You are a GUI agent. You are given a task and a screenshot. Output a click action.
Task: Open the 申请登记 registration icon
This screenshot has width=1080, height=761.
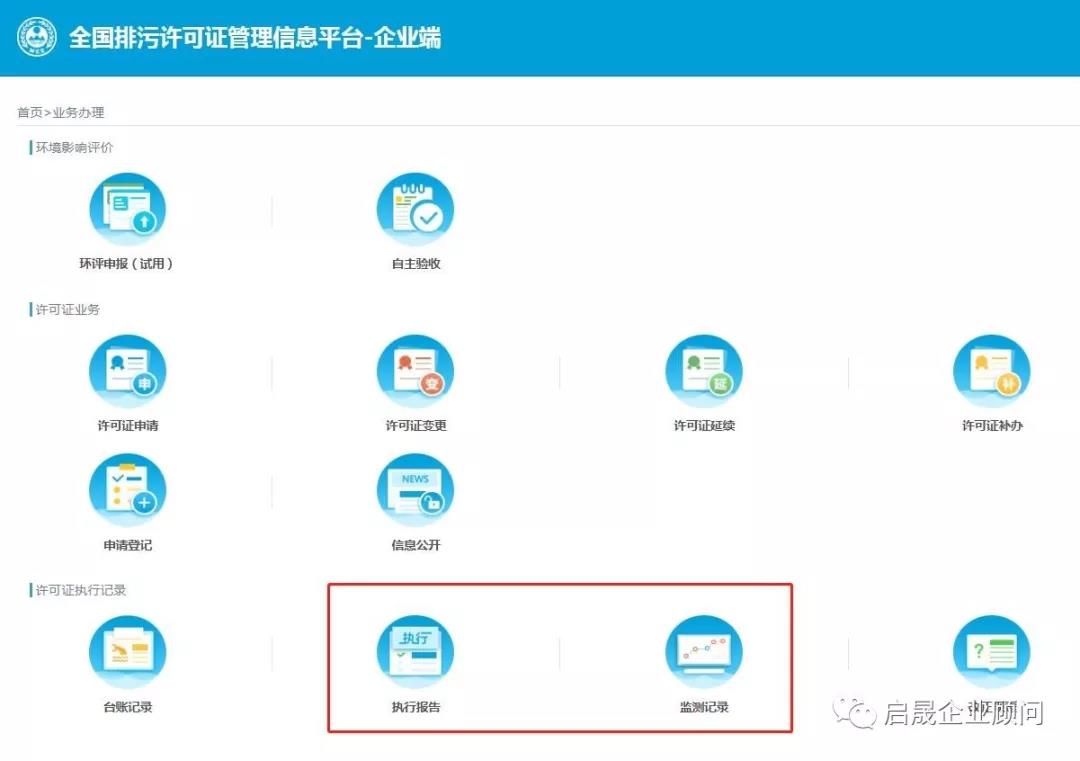pyautogui.click(x=128, y=488)
